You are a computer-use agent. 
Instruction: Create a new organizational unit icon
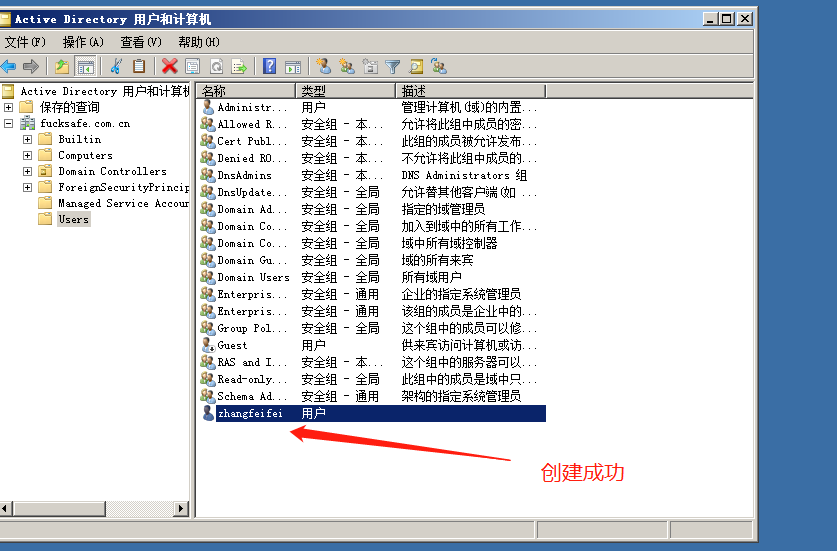tap(370, 66)
